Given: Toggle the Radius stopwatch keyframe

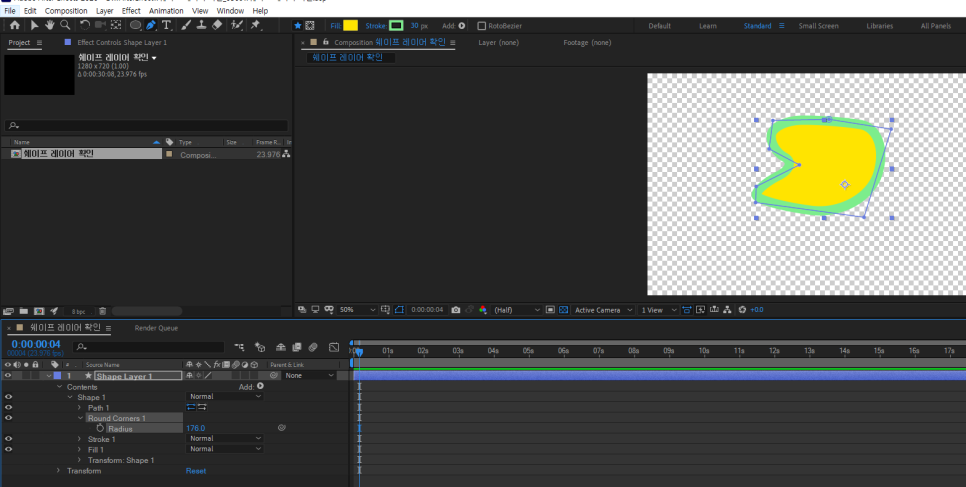Looking at the screenshot, I should click(100, 428).
